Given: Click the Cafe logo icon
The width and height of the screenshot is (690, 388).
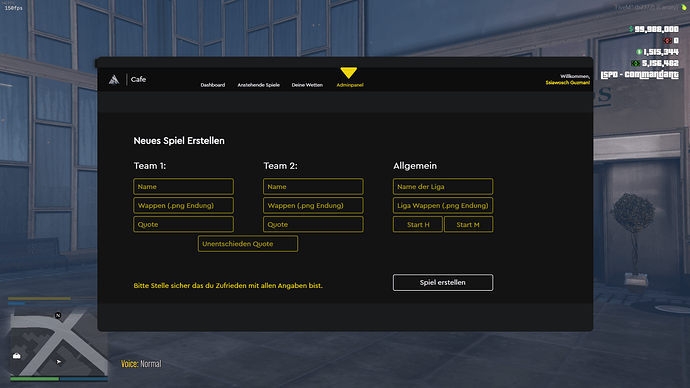Looking at the screenshot, I should tap(114, 79).
